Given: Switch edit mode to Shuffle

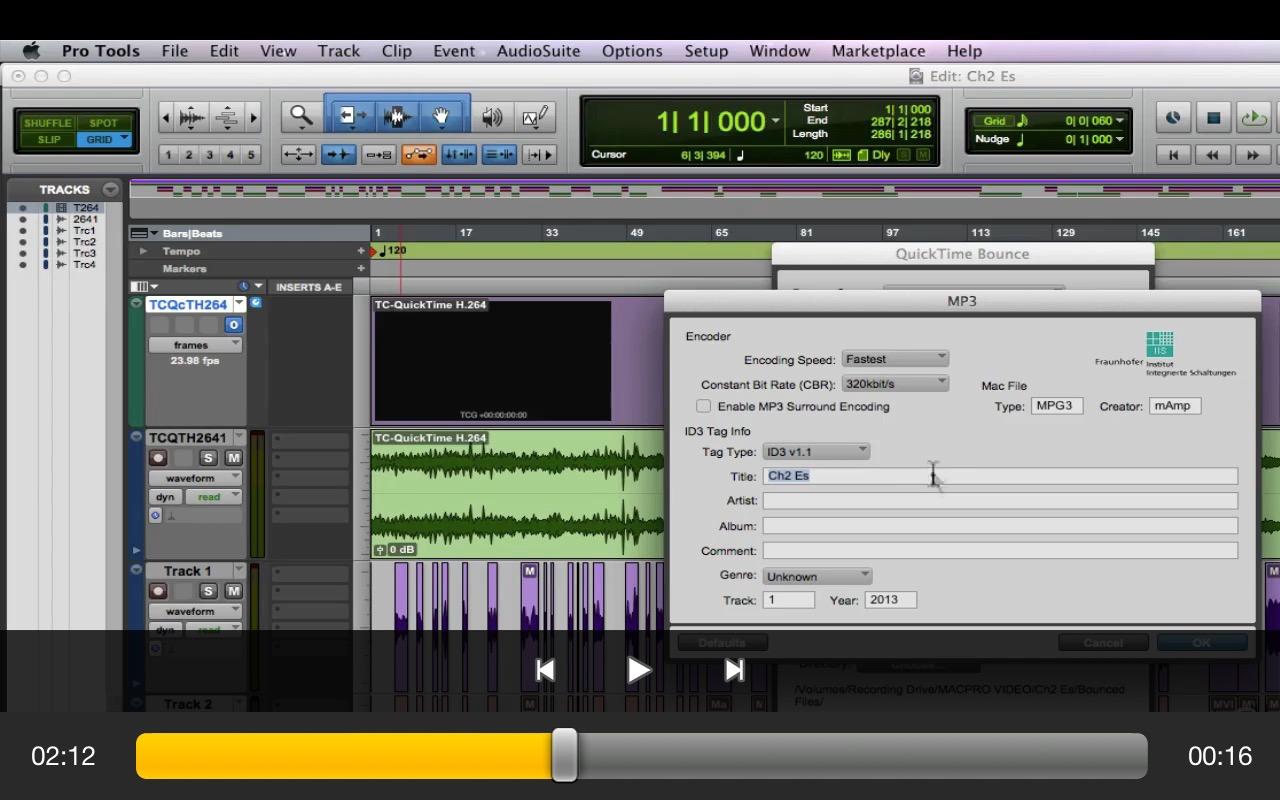Looking at the screenshot, I should click(48, 123).
